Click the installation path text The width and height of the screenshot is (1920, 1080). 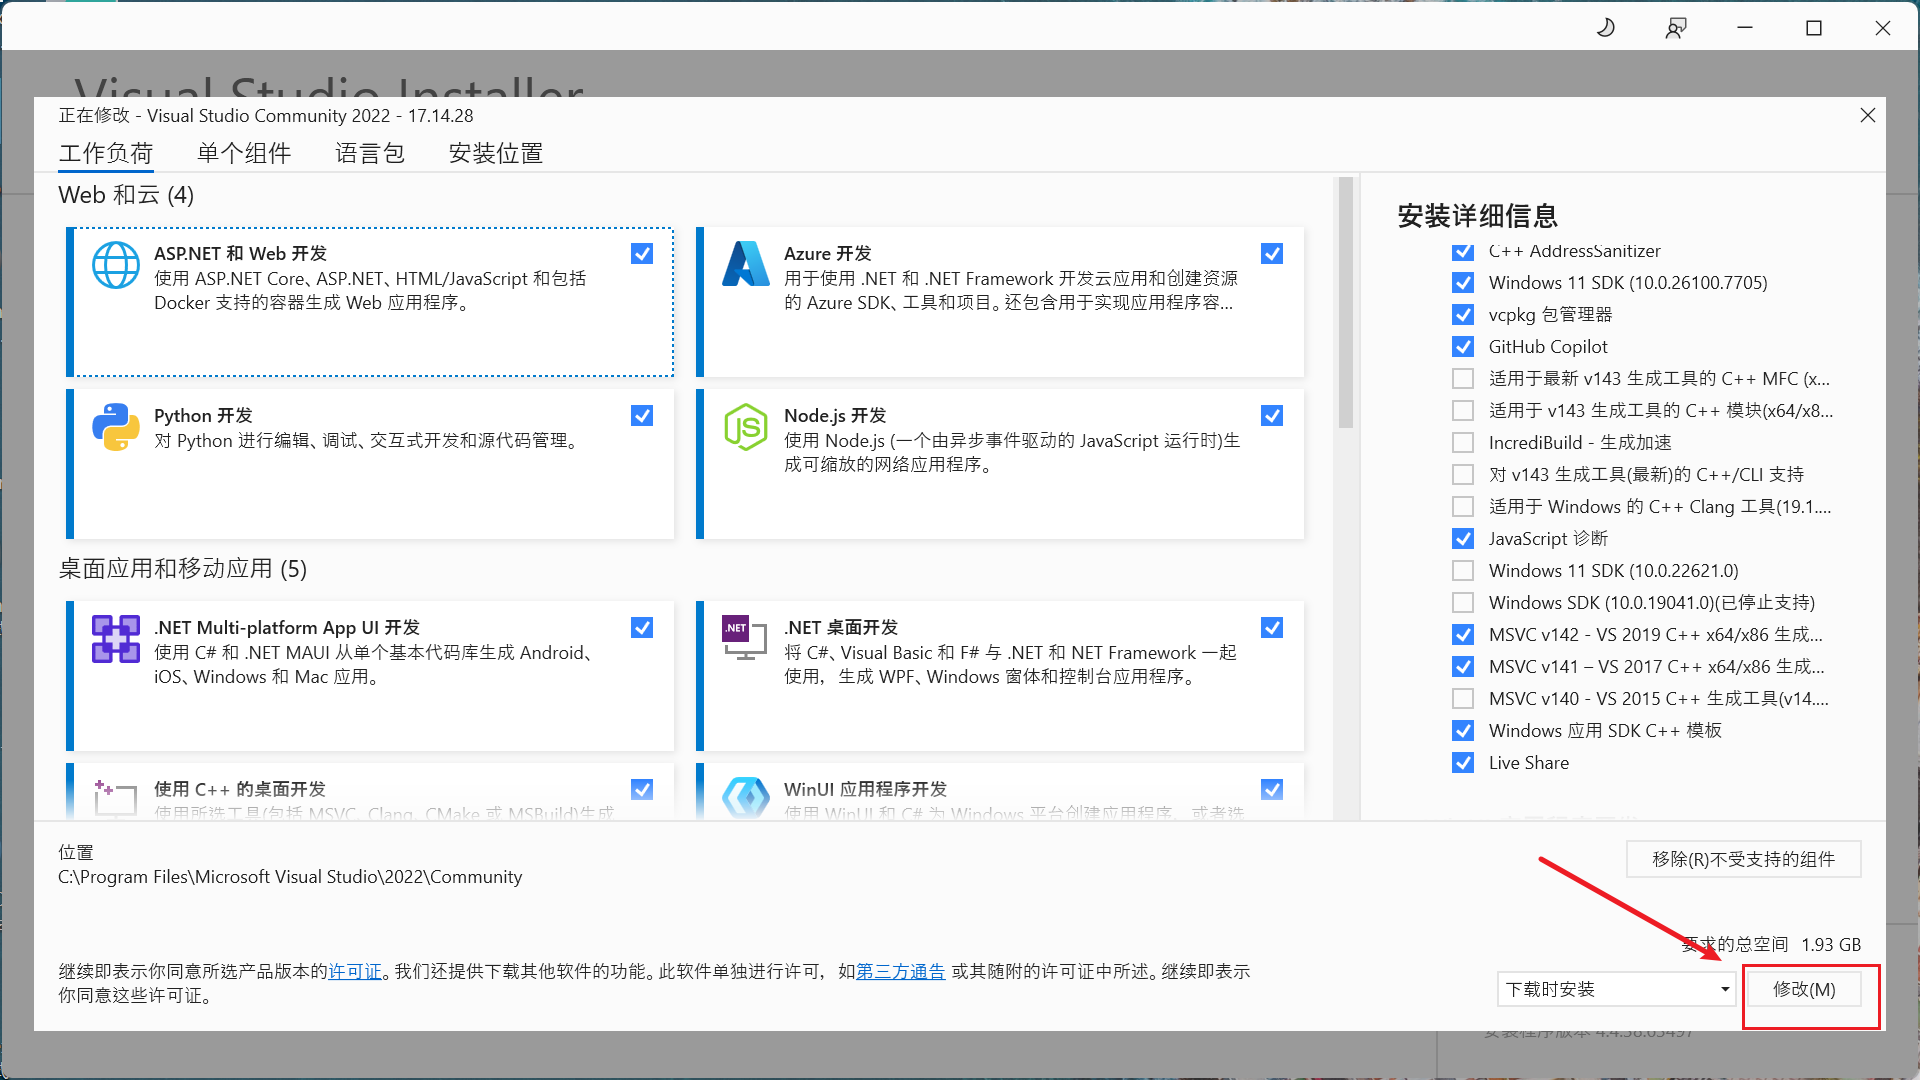(290, 877)
